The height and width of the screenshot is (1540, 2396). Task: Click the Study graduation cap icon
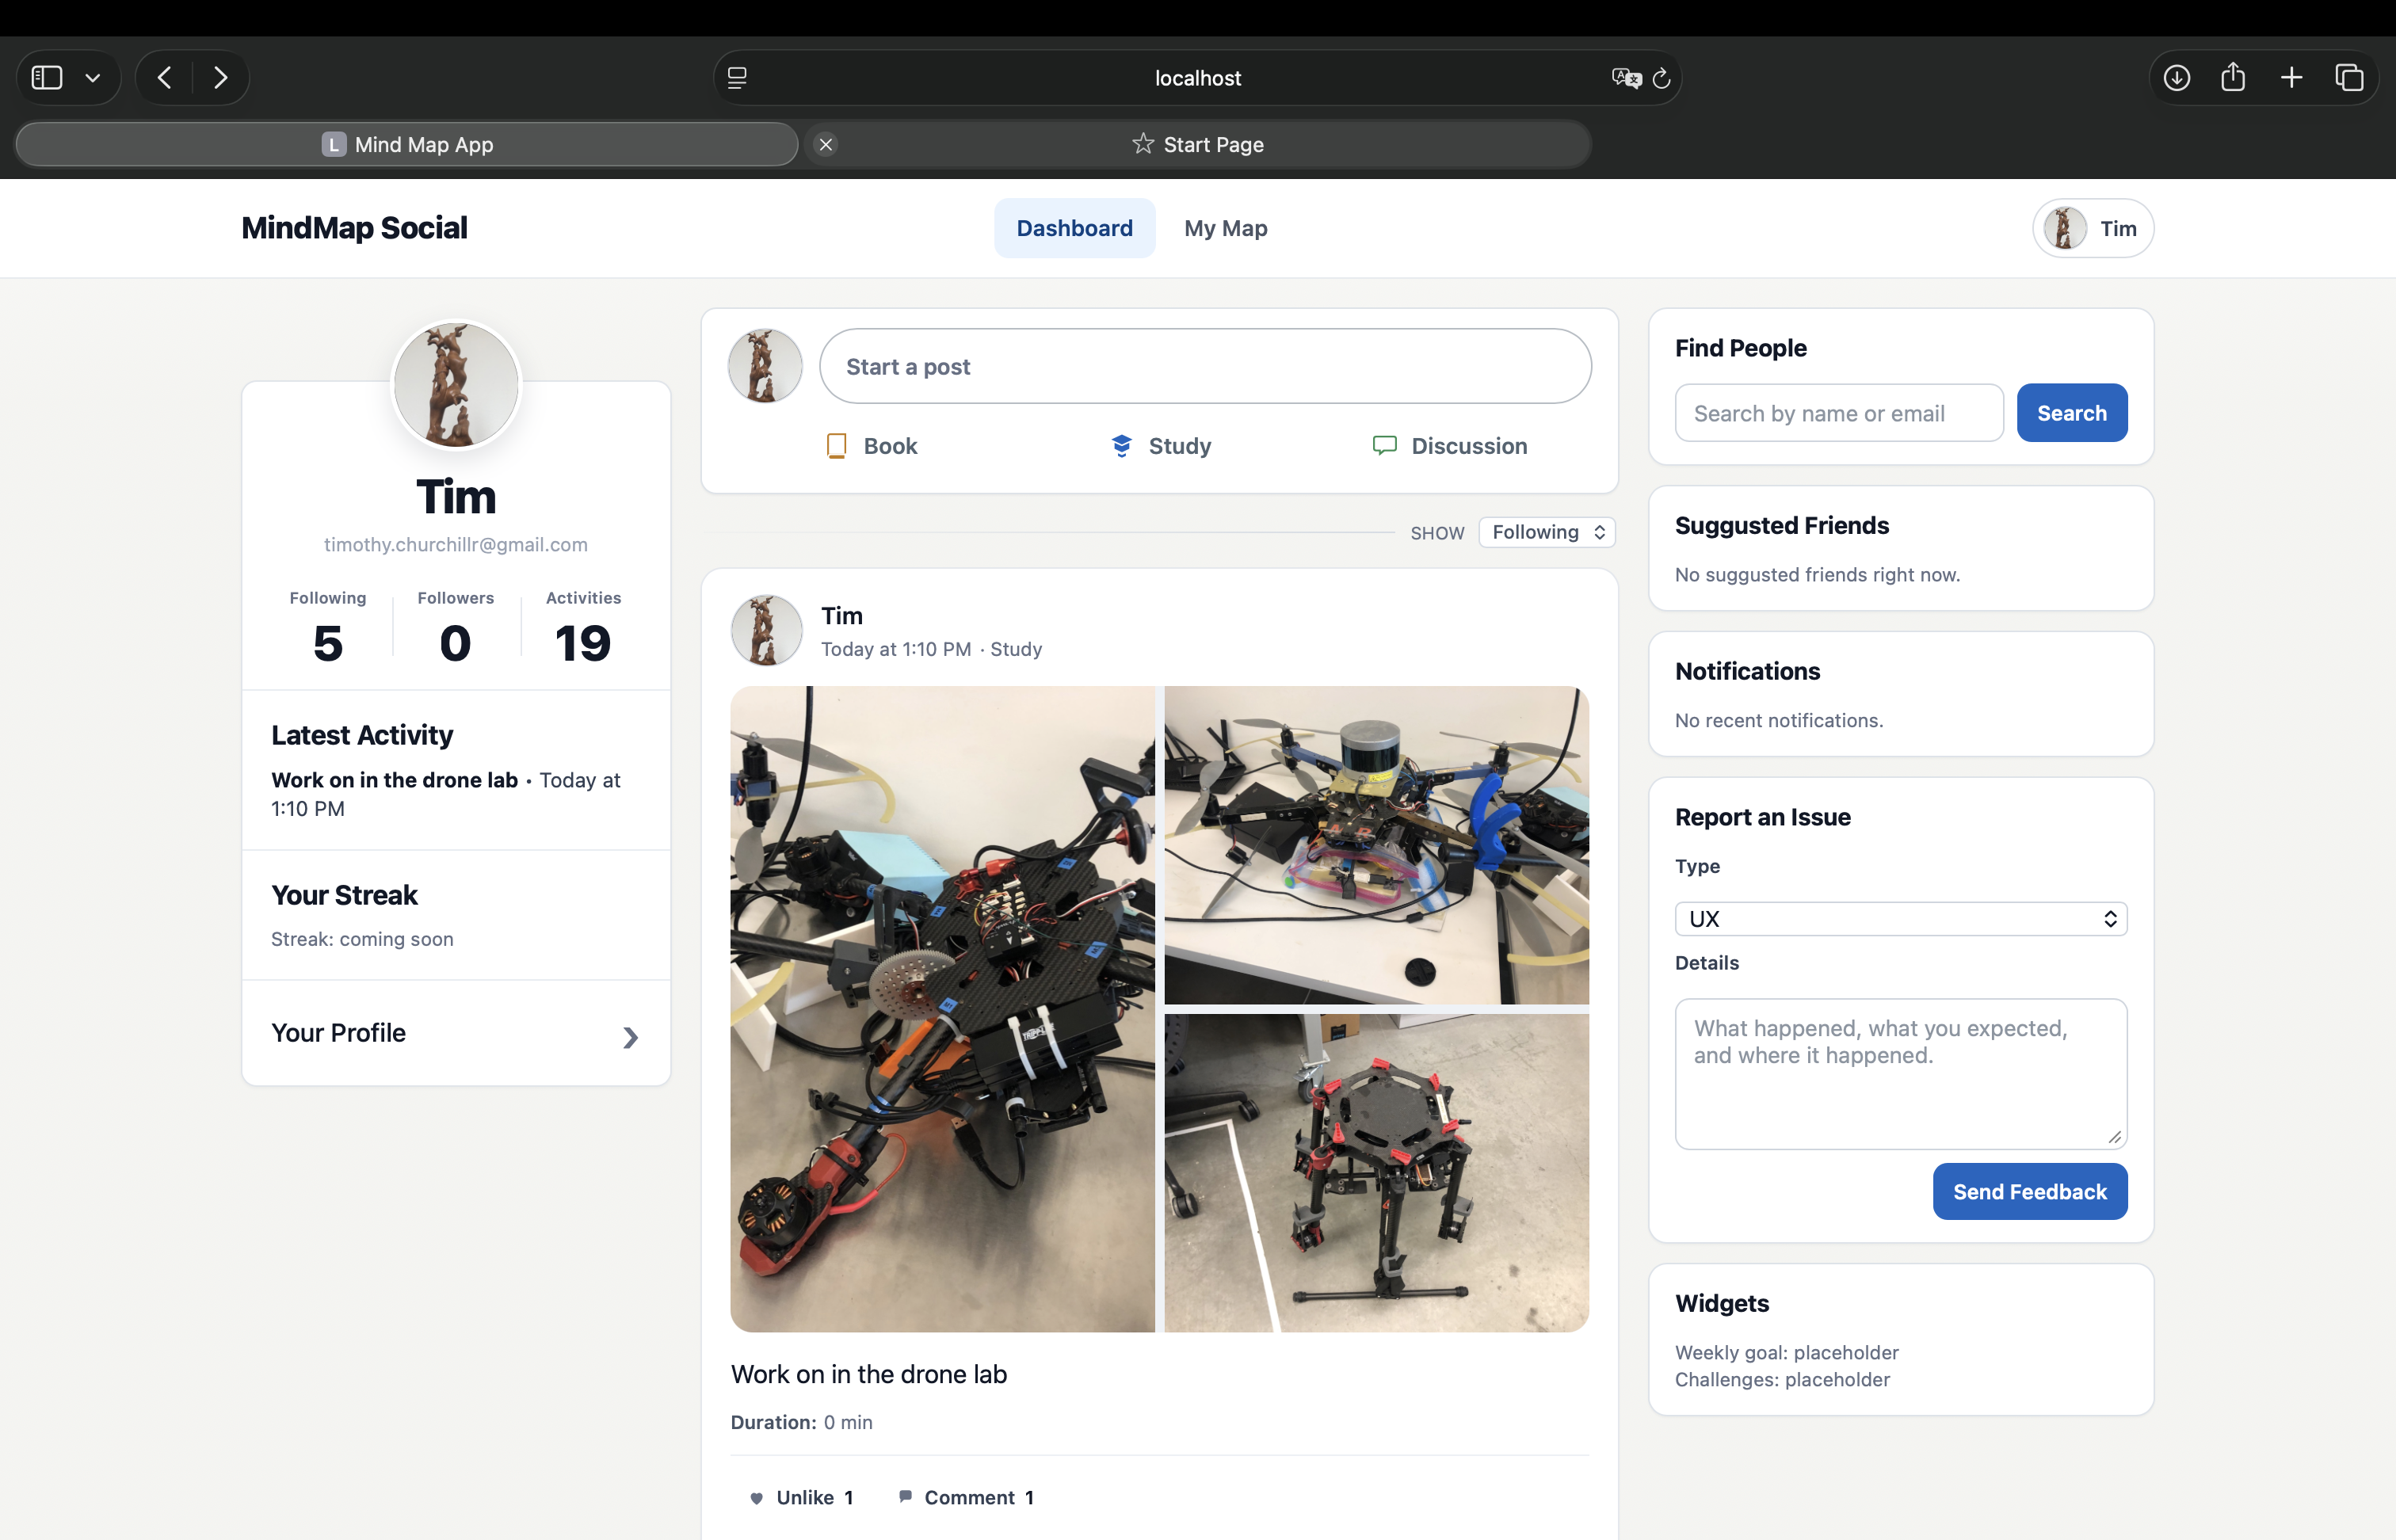point(1121,446)
